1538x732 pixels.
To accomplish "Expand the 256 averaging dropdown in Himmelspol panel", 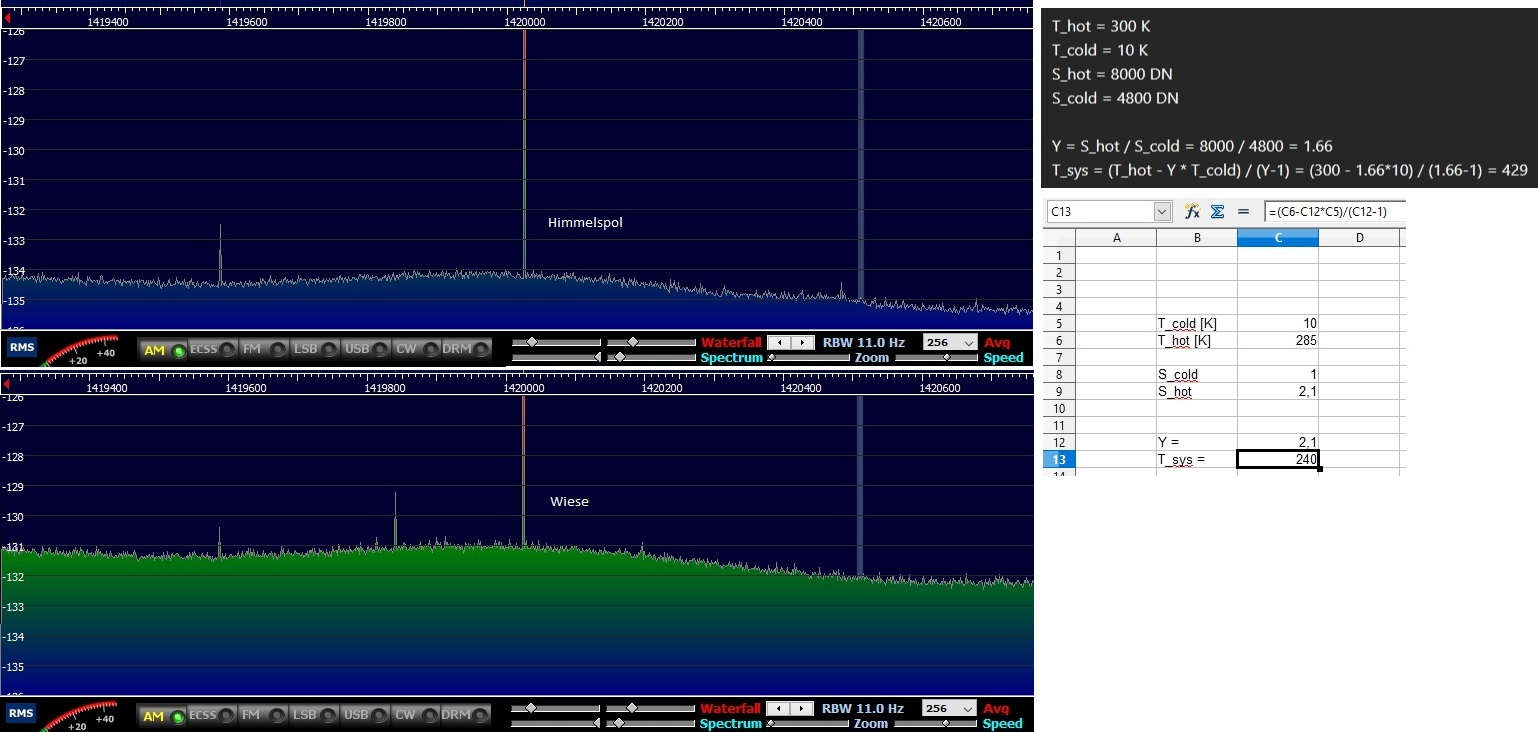I will (949, 342).
